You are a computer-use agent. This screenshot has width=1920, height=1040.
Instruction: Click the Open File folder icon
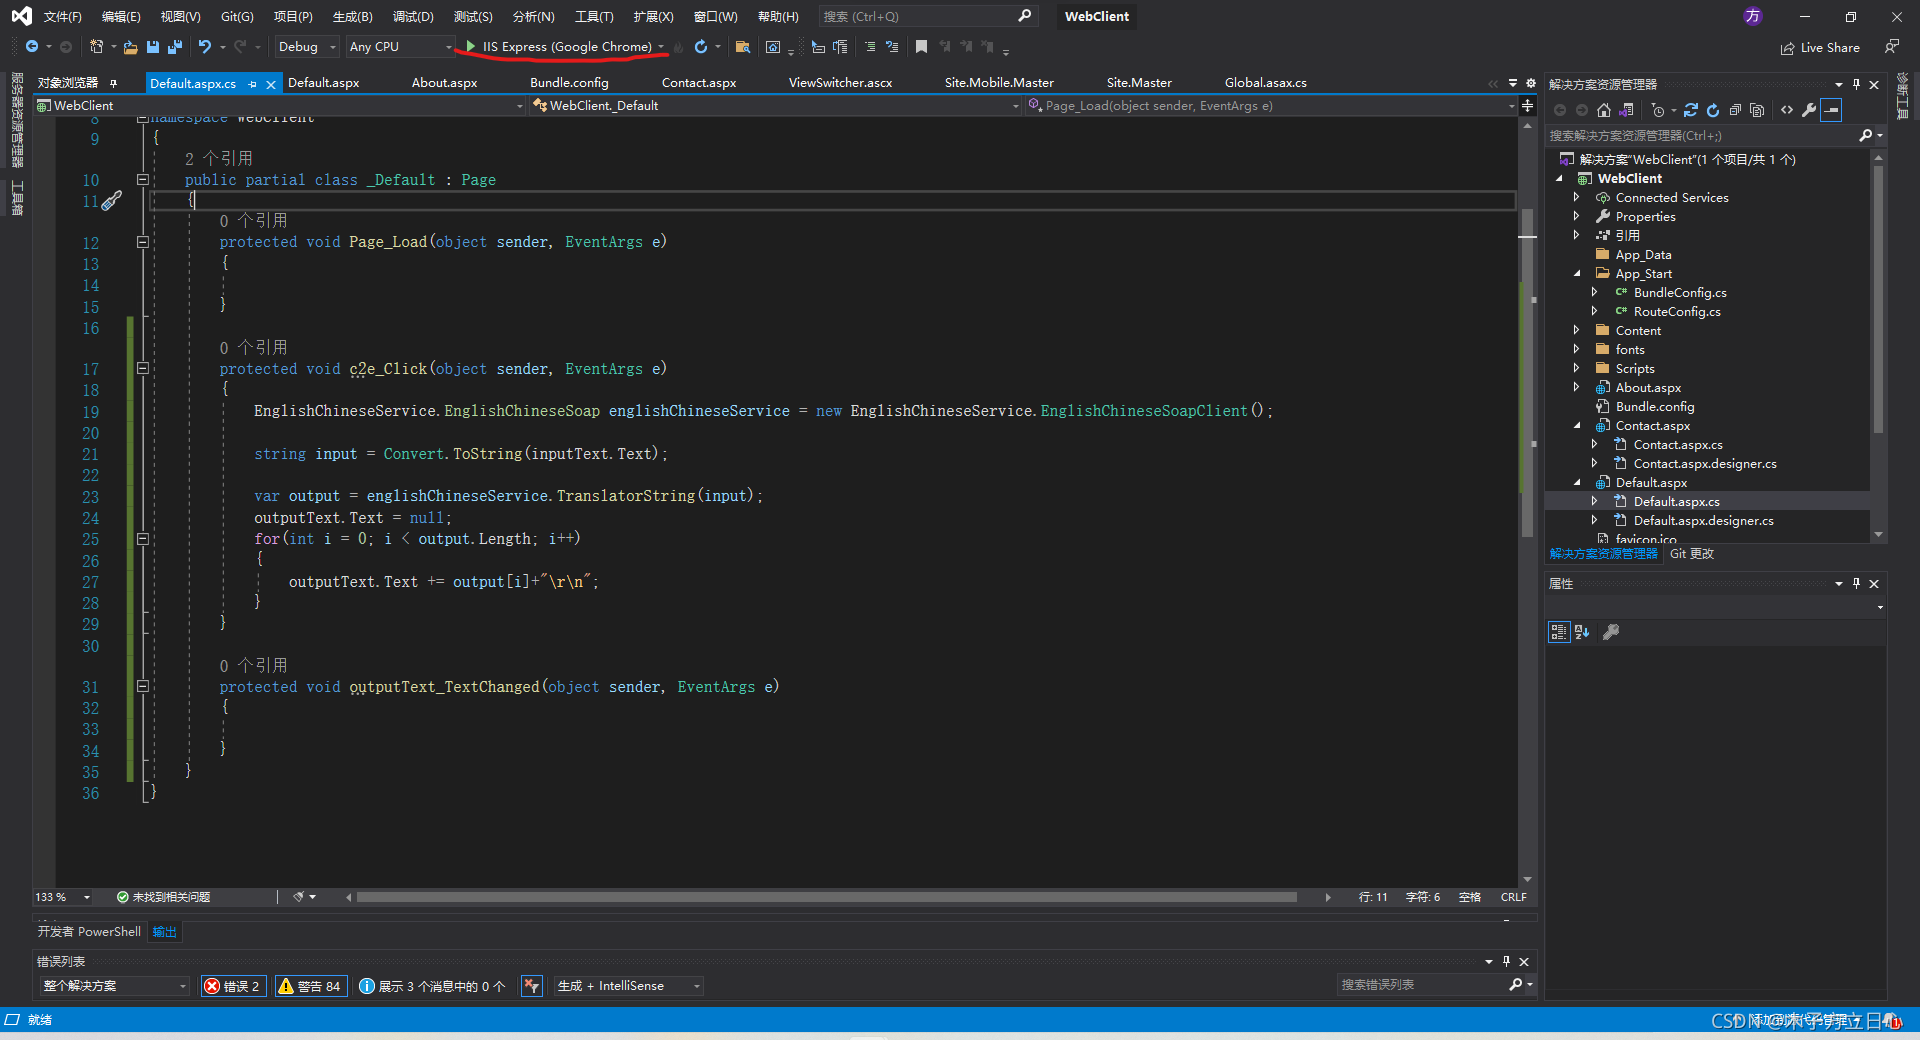click(x=130, y=47)
